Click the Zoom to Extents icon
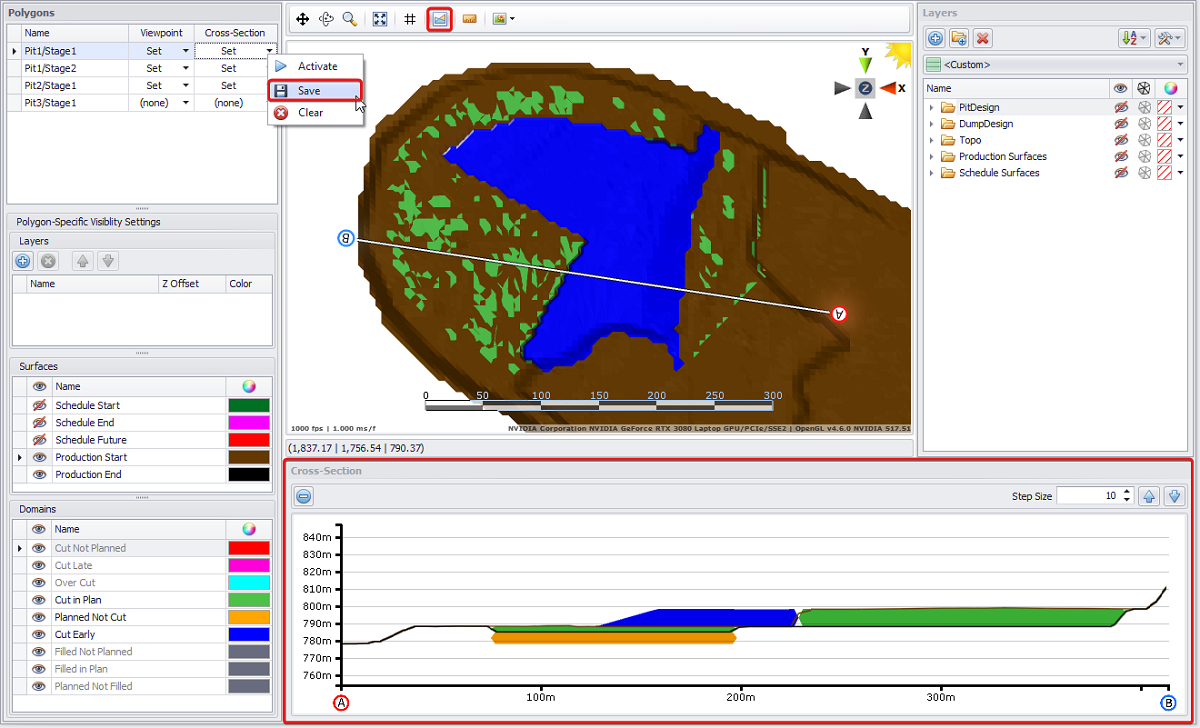1200x728 pixels. coord(380,19)
